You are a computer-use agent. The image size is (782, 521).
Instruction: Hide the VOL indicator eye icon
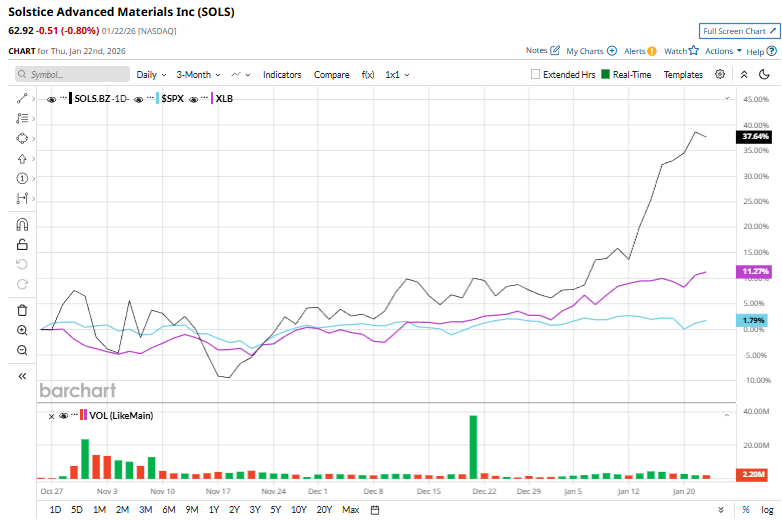tap(63, 416)
